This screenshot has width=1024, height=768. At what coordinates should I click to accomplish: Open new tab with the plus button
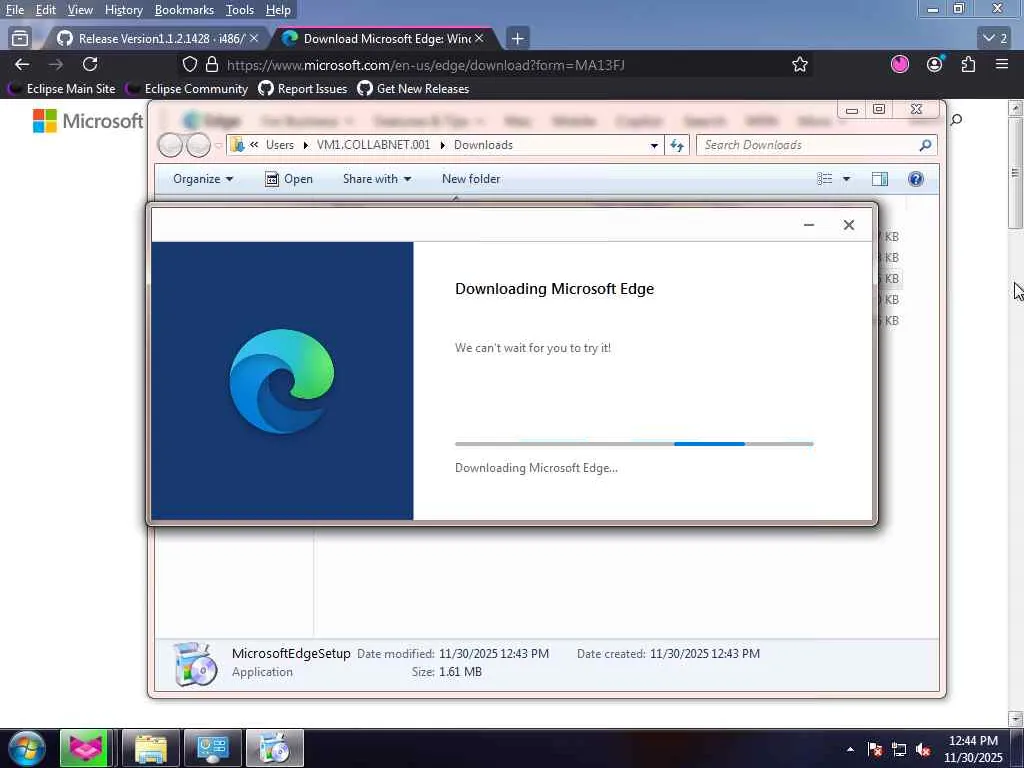click(517, 39)
